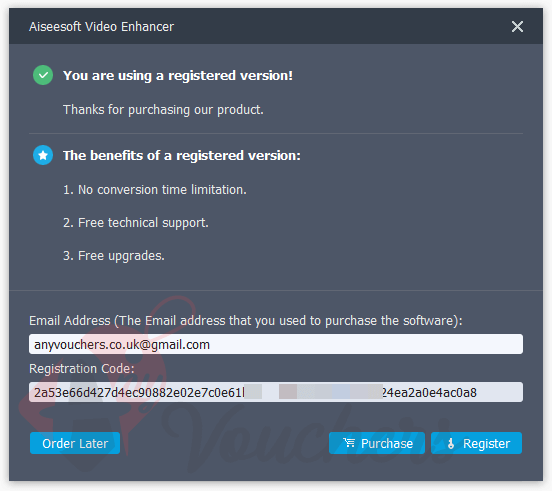The width and height of the screenshot is (552, 491).
Task: Click the Email Address description label
Action: click(246, 321)
